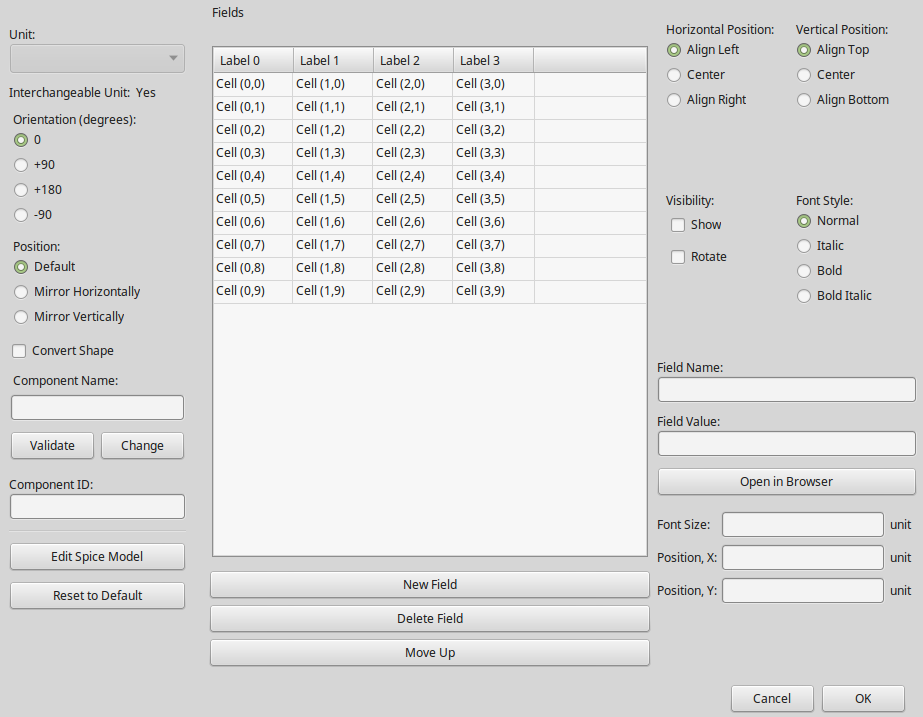923x717 pixels.
Task: Open the Unit dropdown
Action: (x=97, y=59)
